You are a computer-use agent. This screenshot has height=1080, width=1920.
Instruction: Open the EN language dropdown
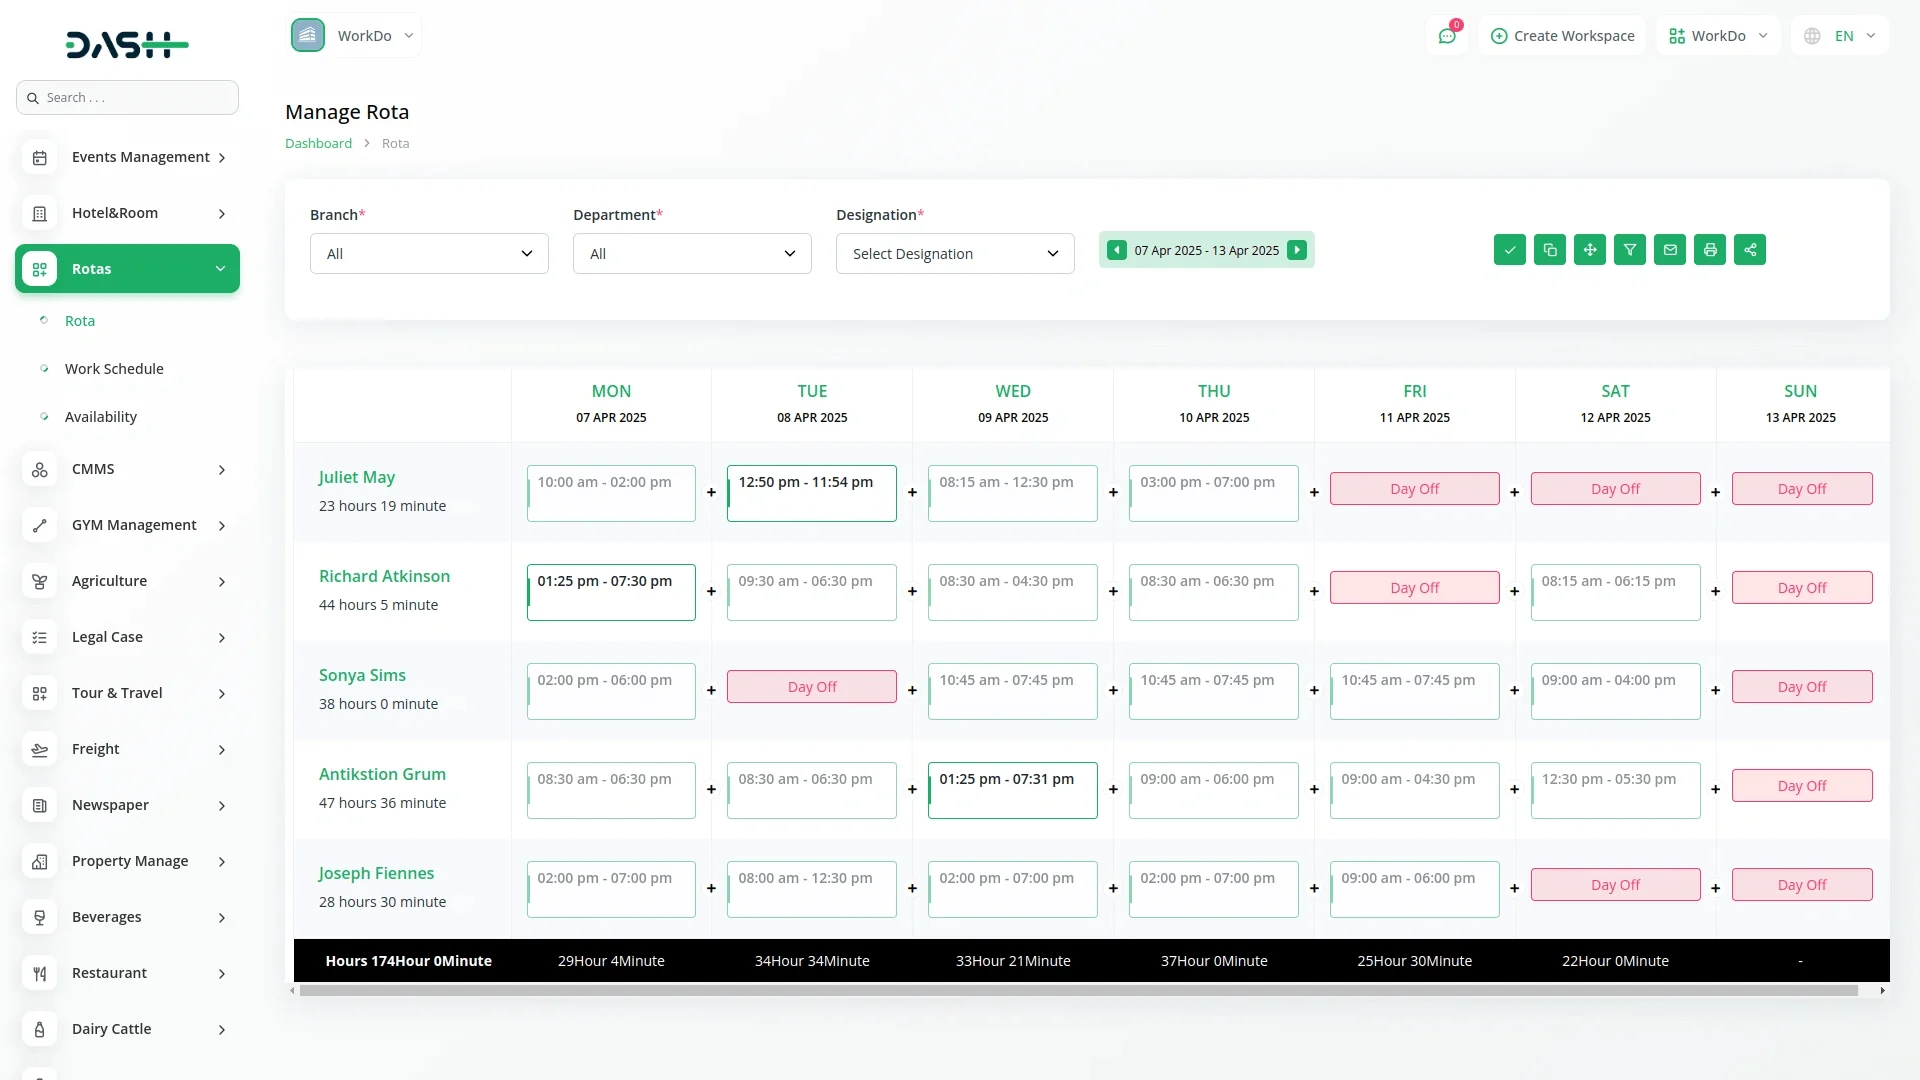tap(1840, 36)
